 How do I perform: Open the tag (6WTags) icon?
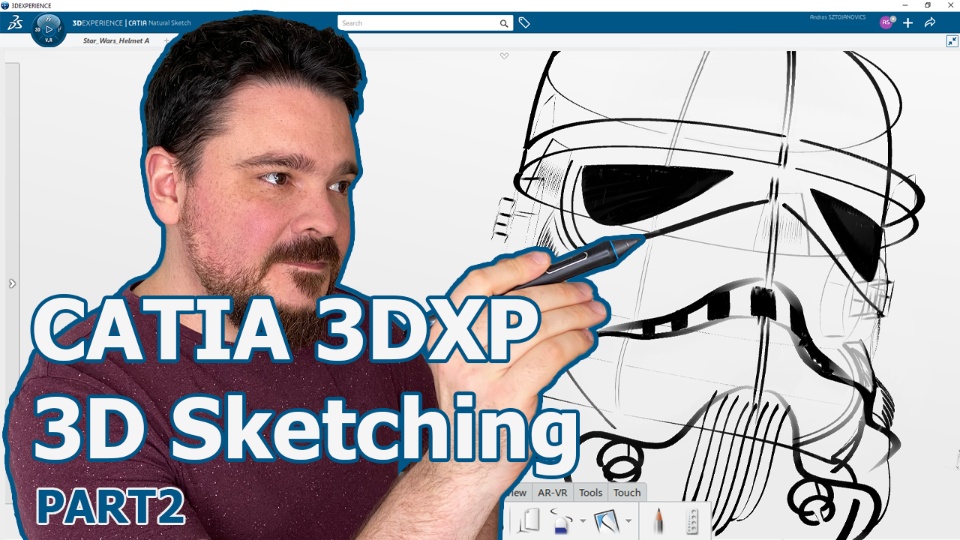point(524,23)
